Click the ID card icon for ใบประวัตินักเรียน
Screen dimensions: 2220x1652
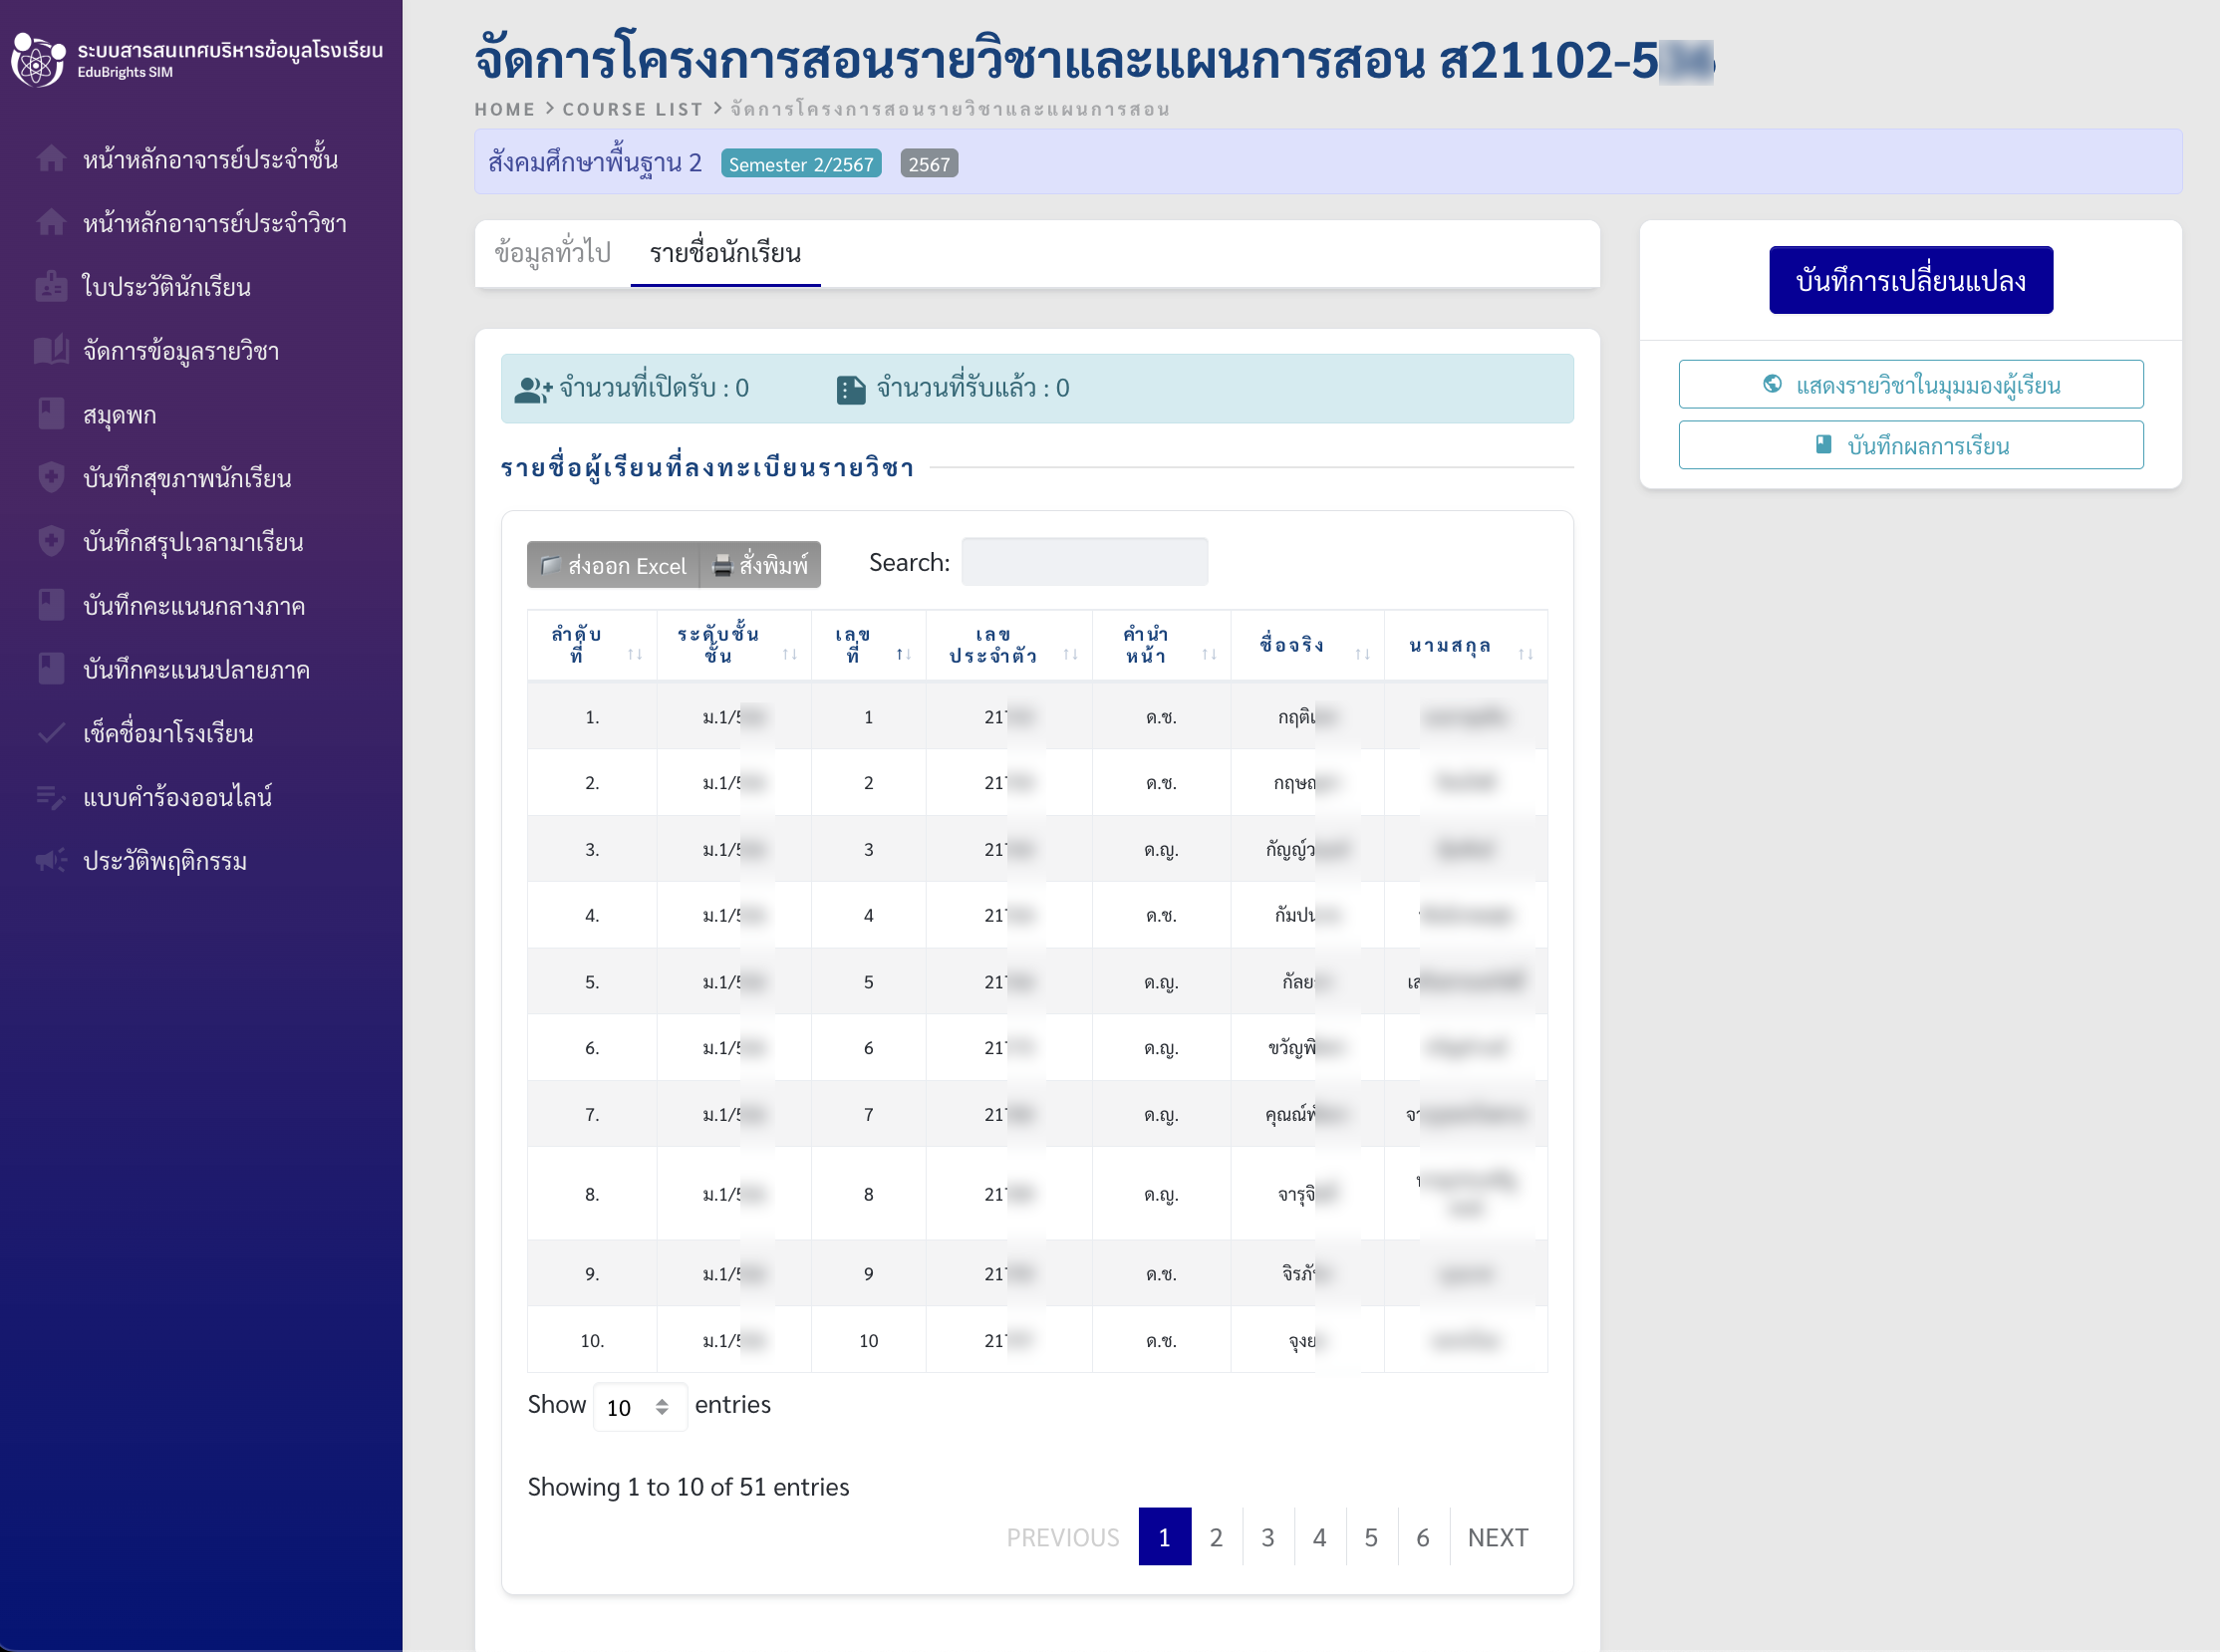tap(51, 287)
